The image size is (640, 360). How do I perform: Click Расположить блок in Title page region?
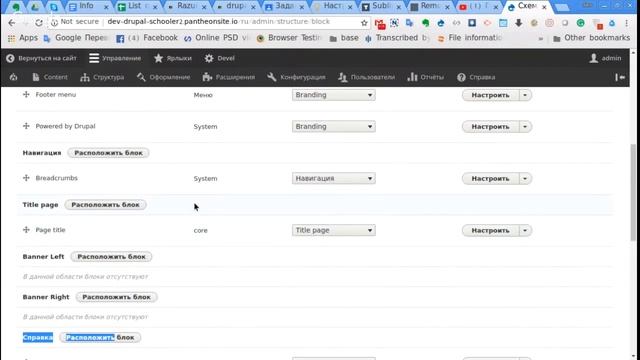point(105,204)
